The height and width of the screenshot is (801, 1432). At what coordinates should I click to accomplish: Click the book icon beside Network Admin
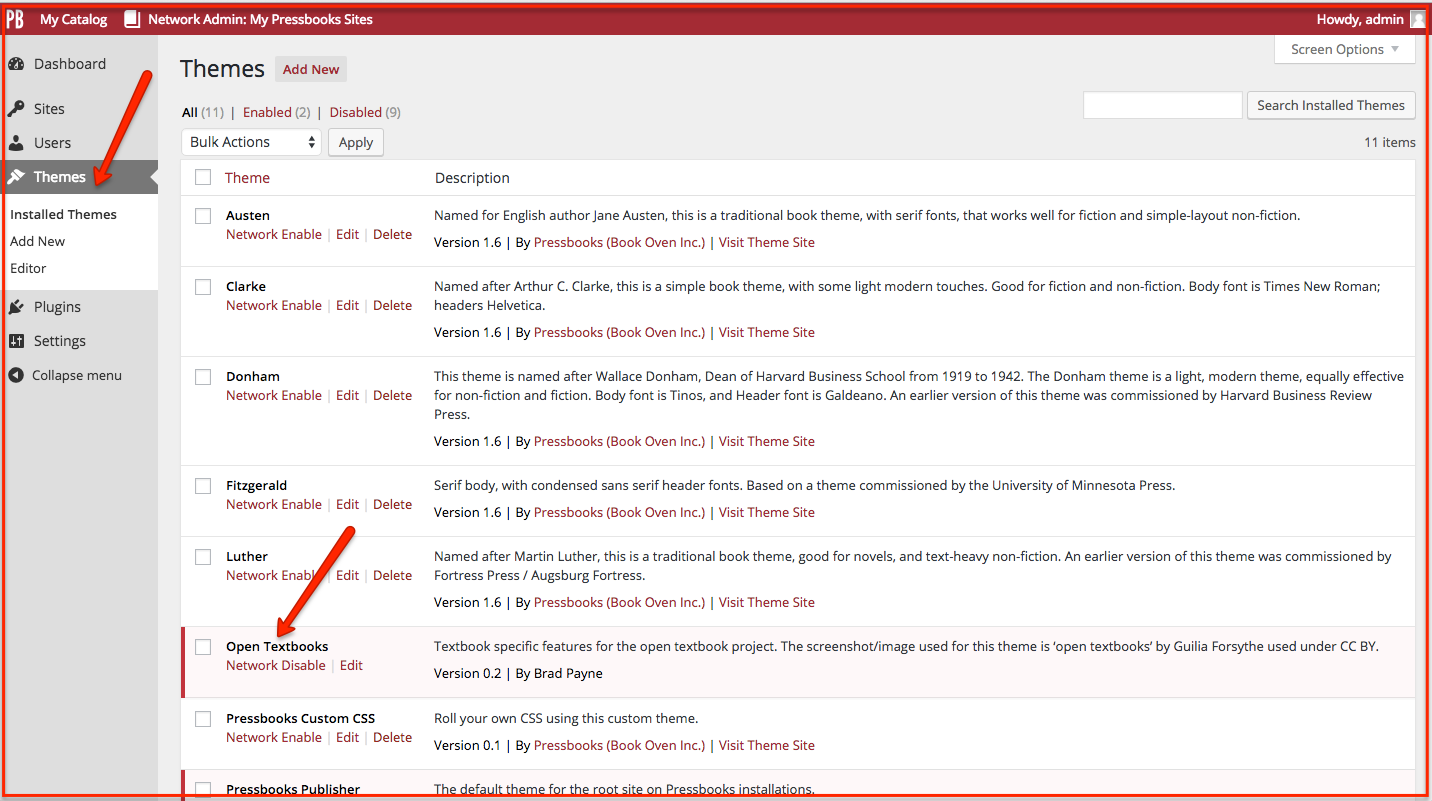132,19
